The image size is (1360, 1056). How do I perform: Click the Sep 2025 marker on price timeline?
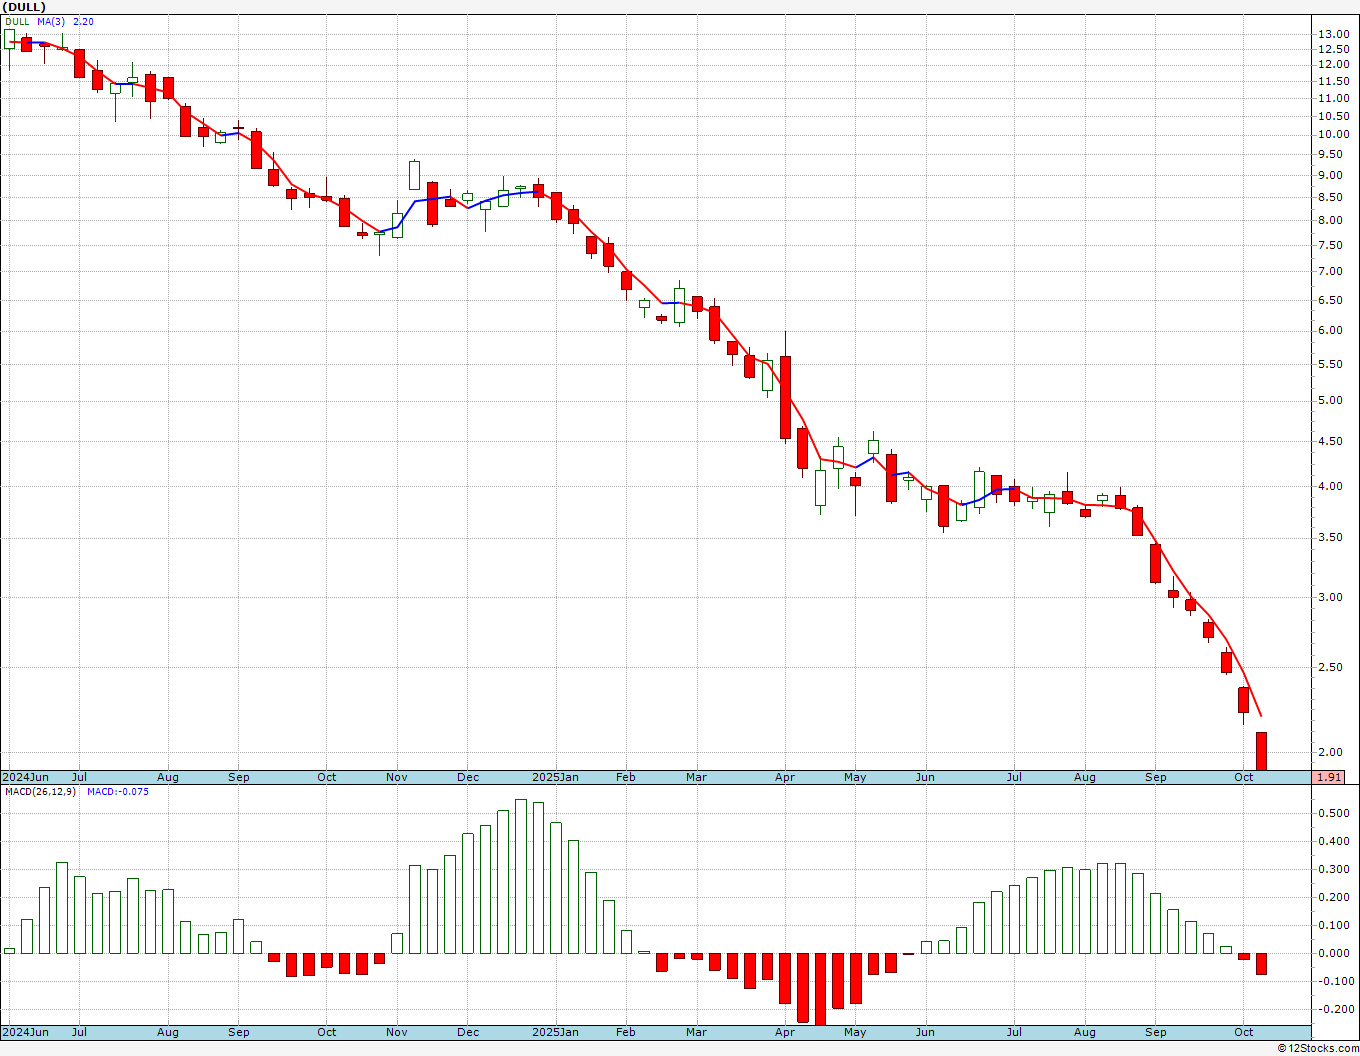(x=1156, y=777)
